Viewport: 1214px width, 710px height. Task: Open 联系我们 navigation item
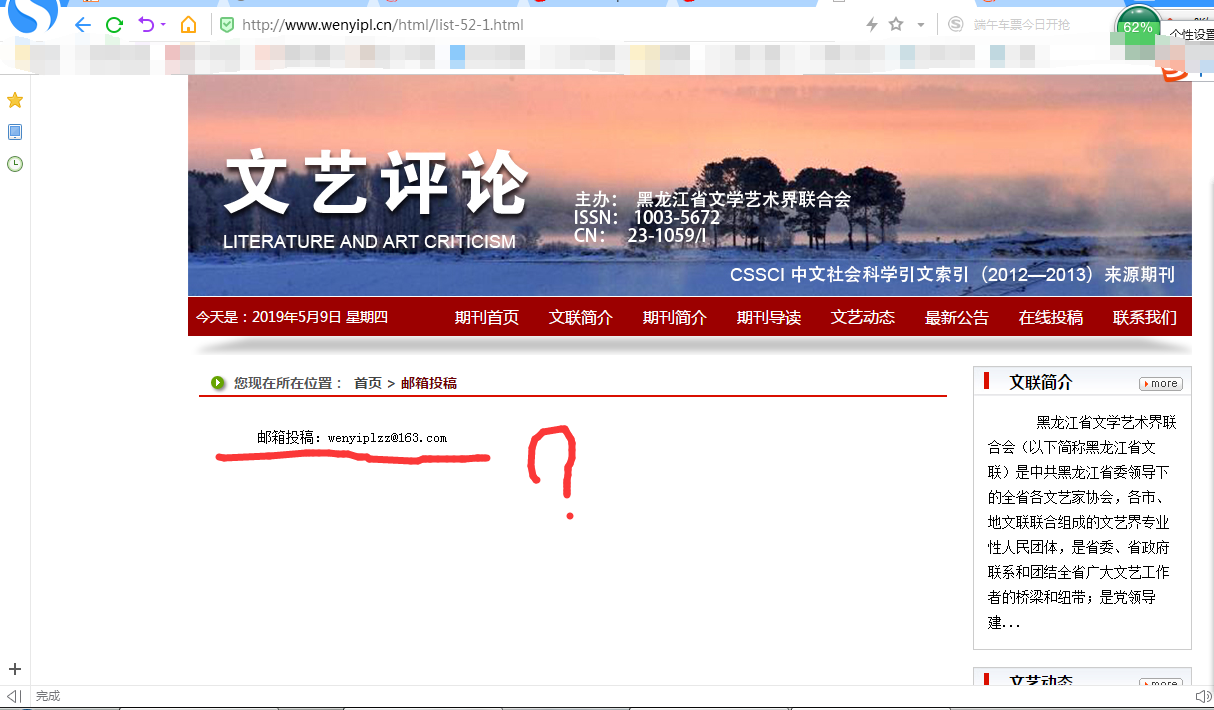pos(1144,318)
